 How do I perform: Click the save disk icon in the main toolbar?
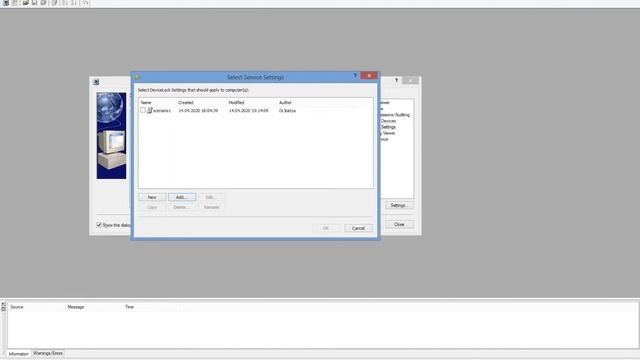(35, 3)
